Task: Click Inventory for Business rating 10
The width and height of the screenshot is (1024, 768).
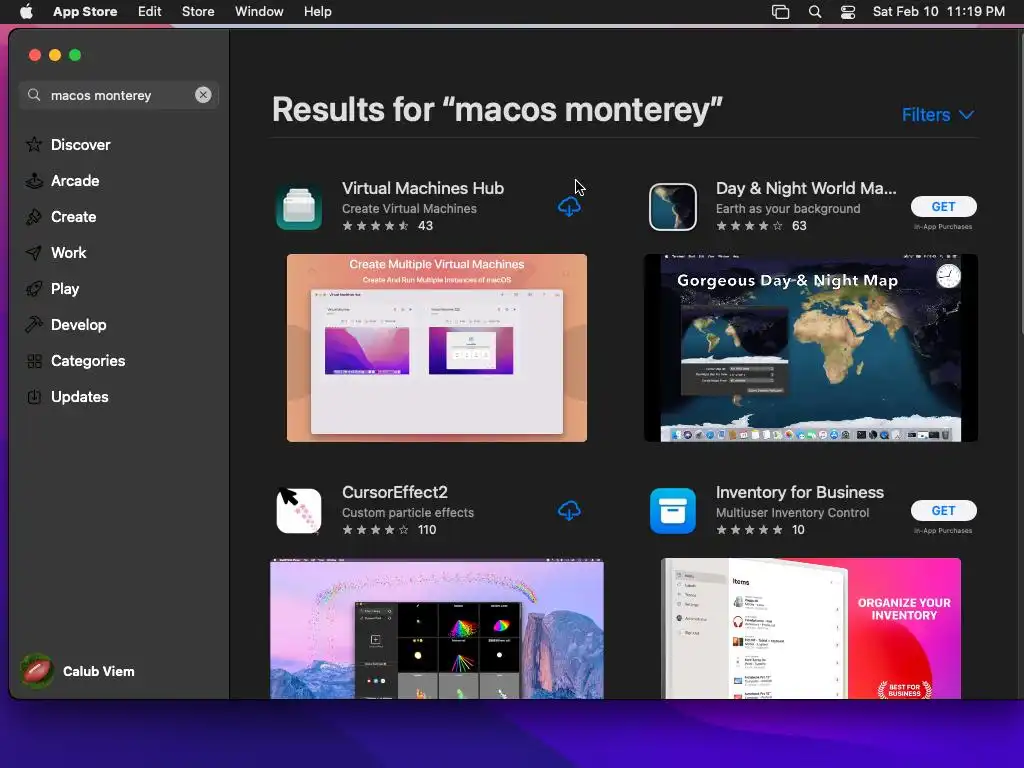Action: coord(760,530)
